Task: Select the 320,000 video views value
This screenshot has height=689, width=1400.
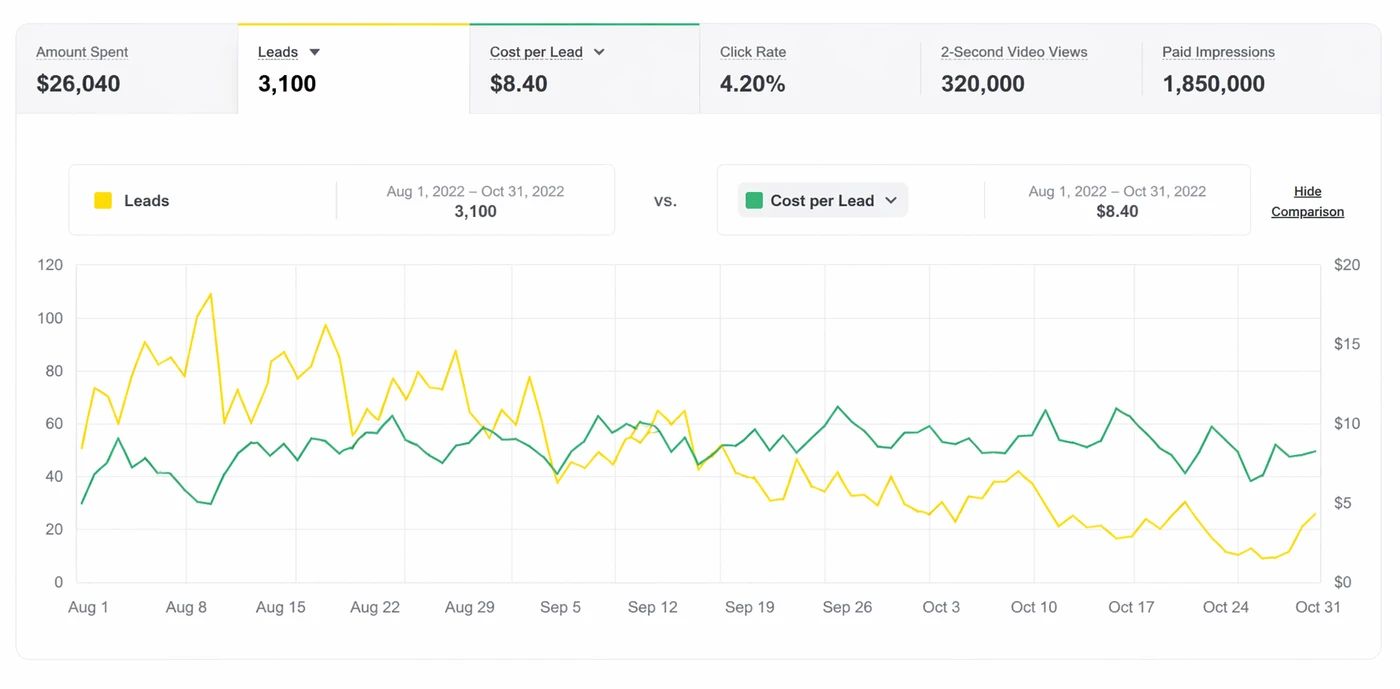Action: (983, 84)
